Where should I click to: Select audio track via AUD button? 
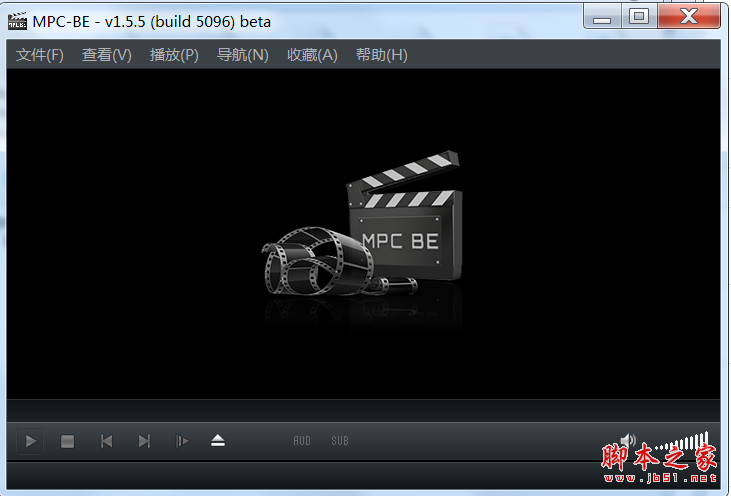coord(302,441)
